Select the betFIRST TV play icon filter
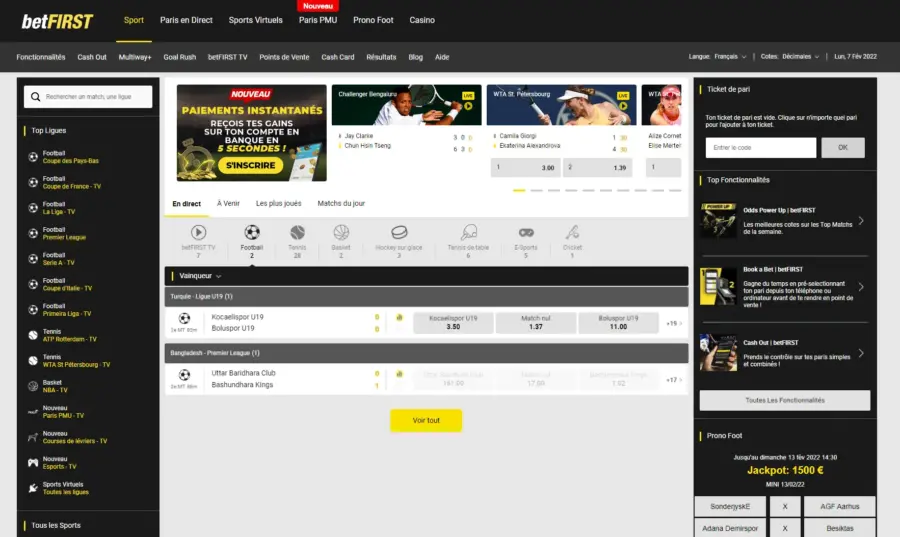Viewport: 900px width, 537px height. pyautogui.click(x=198, y=232)
